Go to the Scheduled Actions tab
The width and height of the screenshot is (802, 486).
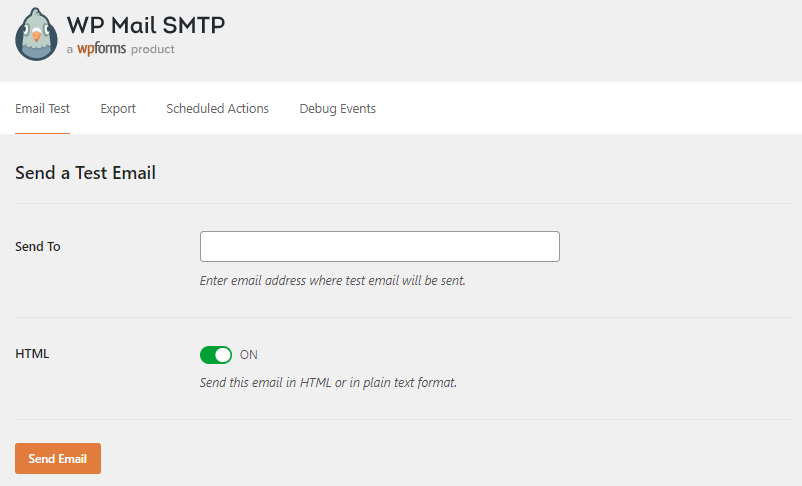[x=217, y=108]
